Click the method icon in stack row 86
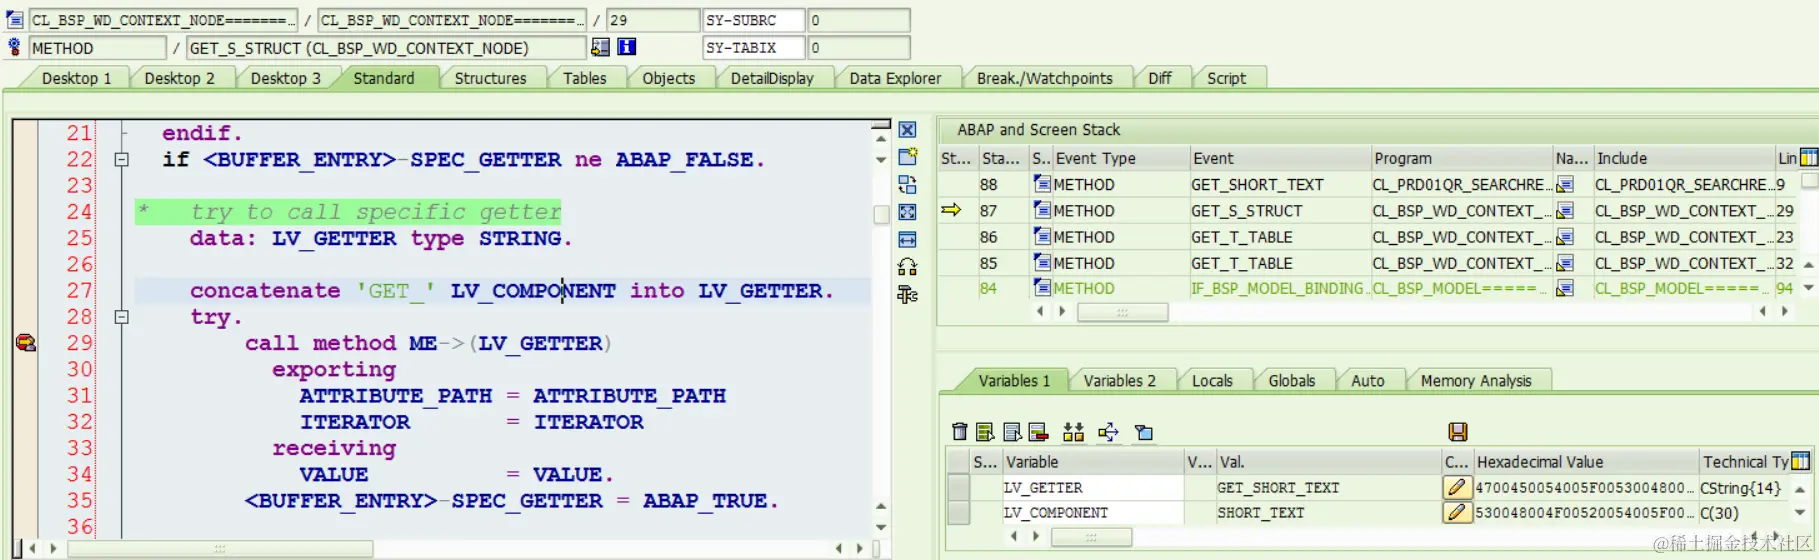 pos(1042,237)
